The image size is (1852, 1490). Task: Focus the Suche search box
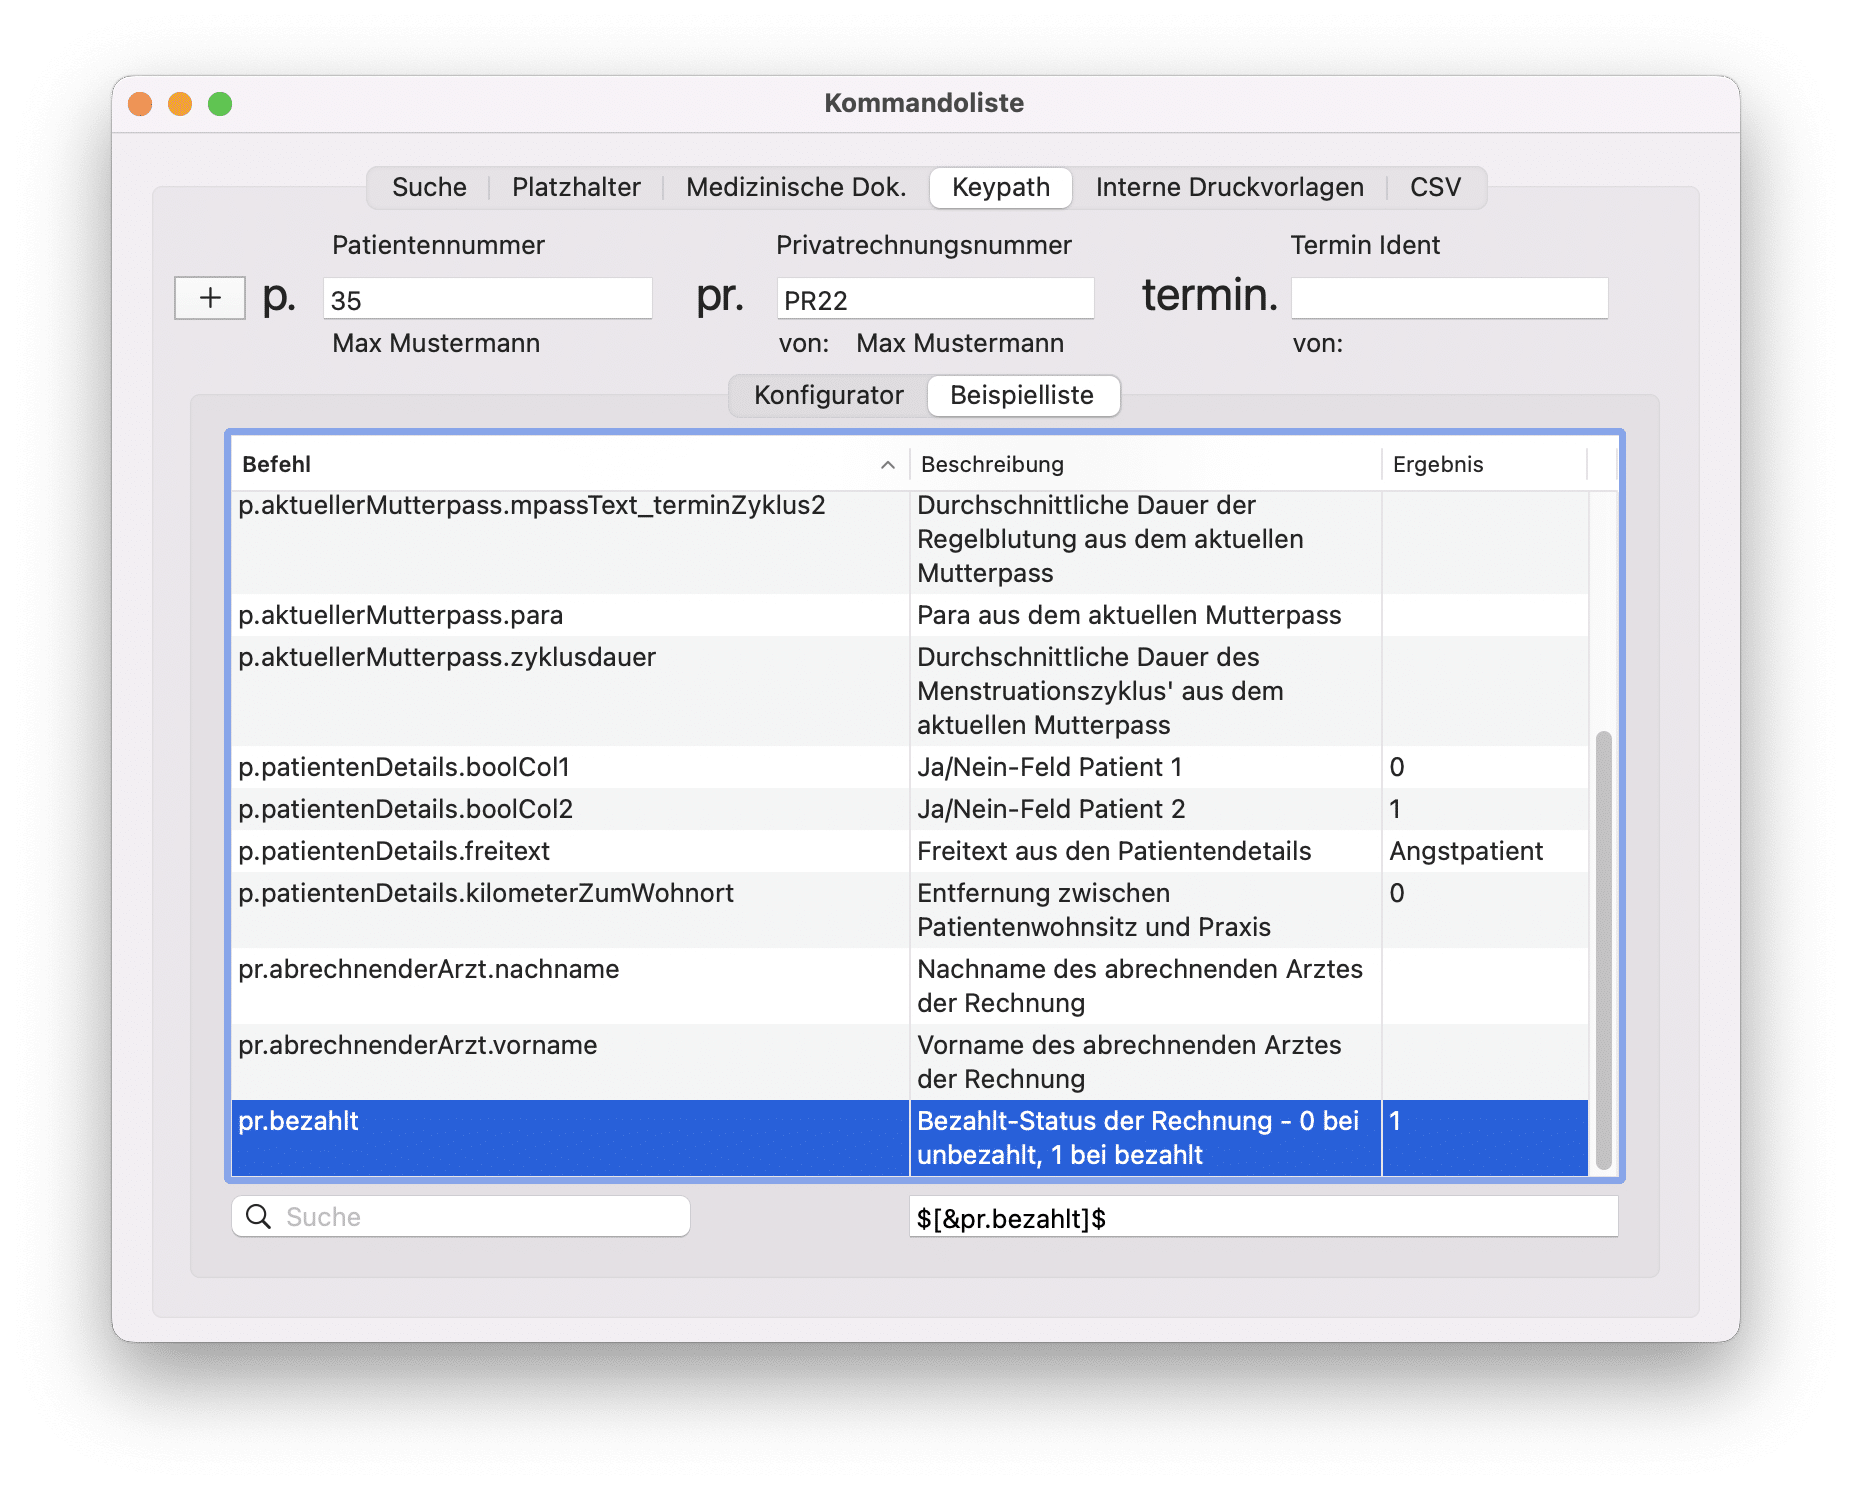[x=461, y=1216]
